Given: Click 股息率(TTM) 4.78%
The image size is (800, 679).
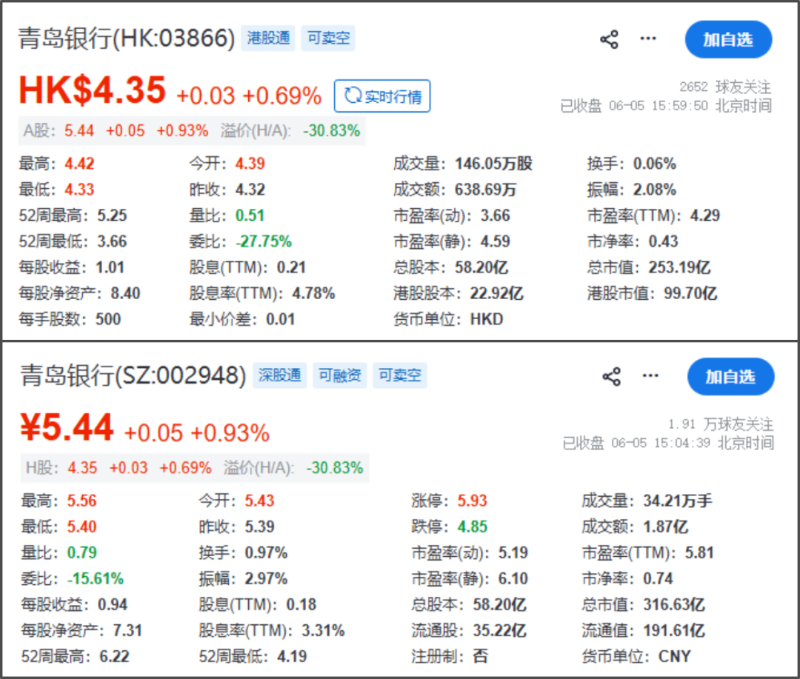Looking at the screenshot, I should [262, 294].
